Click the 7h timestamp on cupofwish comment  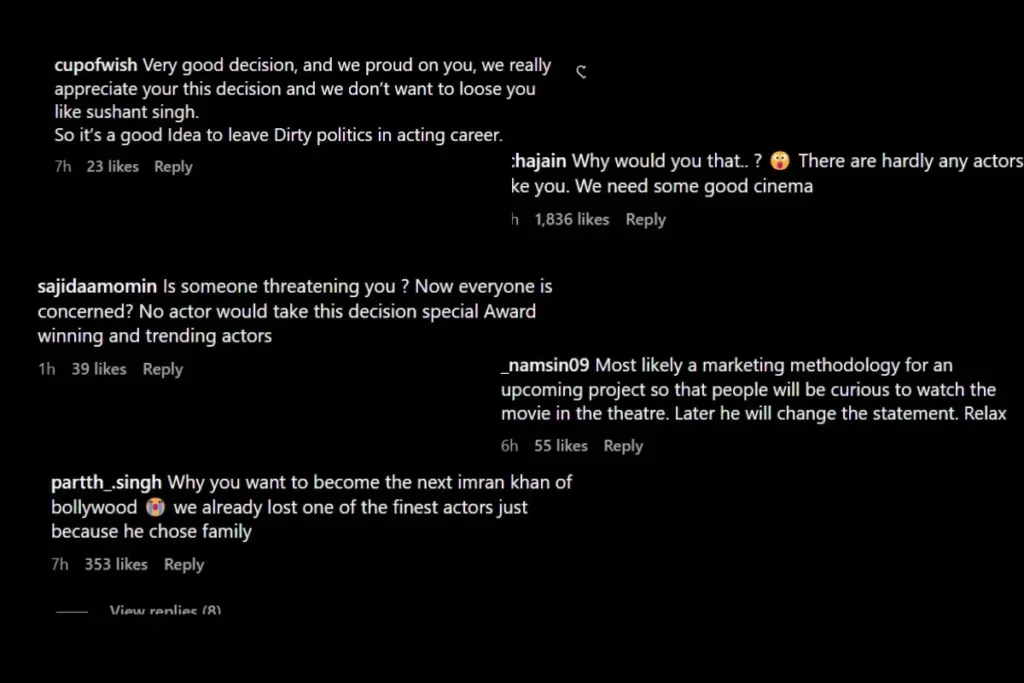(x=63, y=167)
